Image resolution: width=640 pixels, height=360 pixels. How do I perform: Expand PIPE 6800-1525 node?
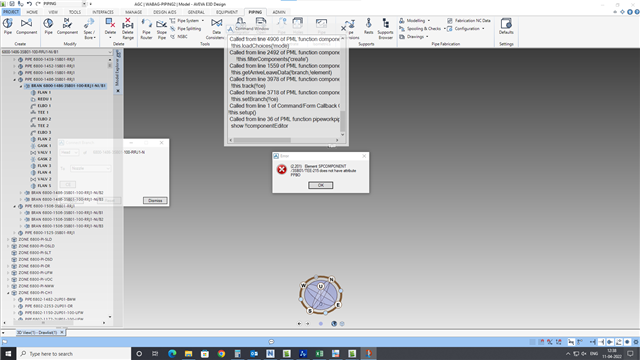point(14,233)
